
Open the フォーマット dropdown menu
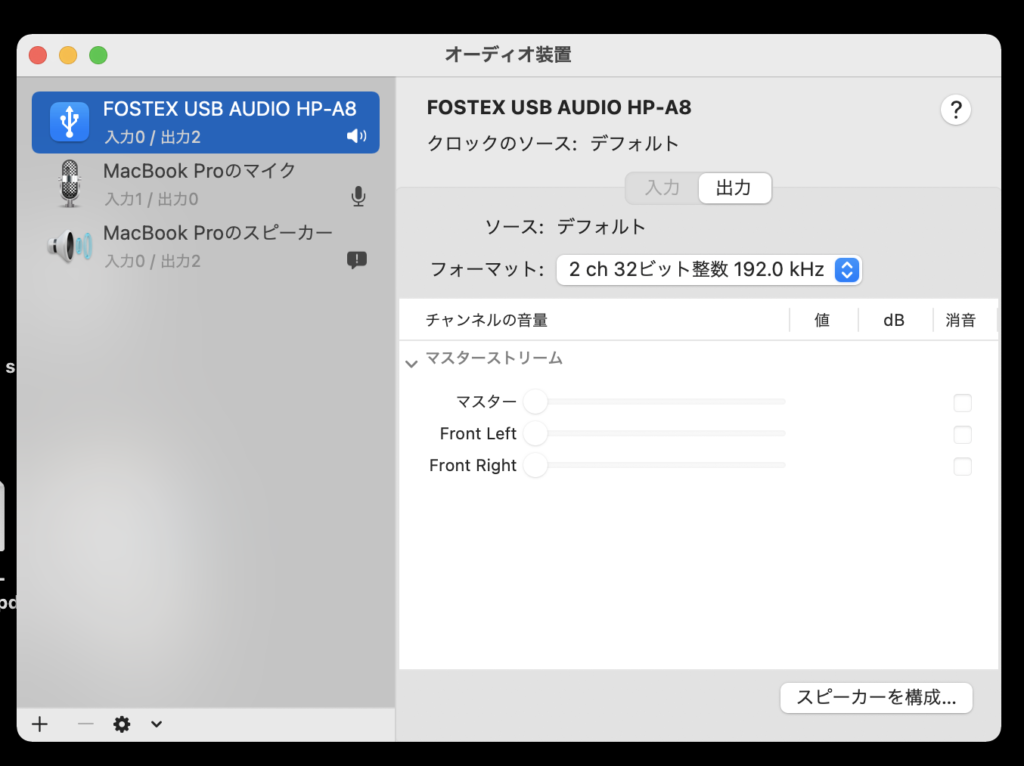click(846, 269)
